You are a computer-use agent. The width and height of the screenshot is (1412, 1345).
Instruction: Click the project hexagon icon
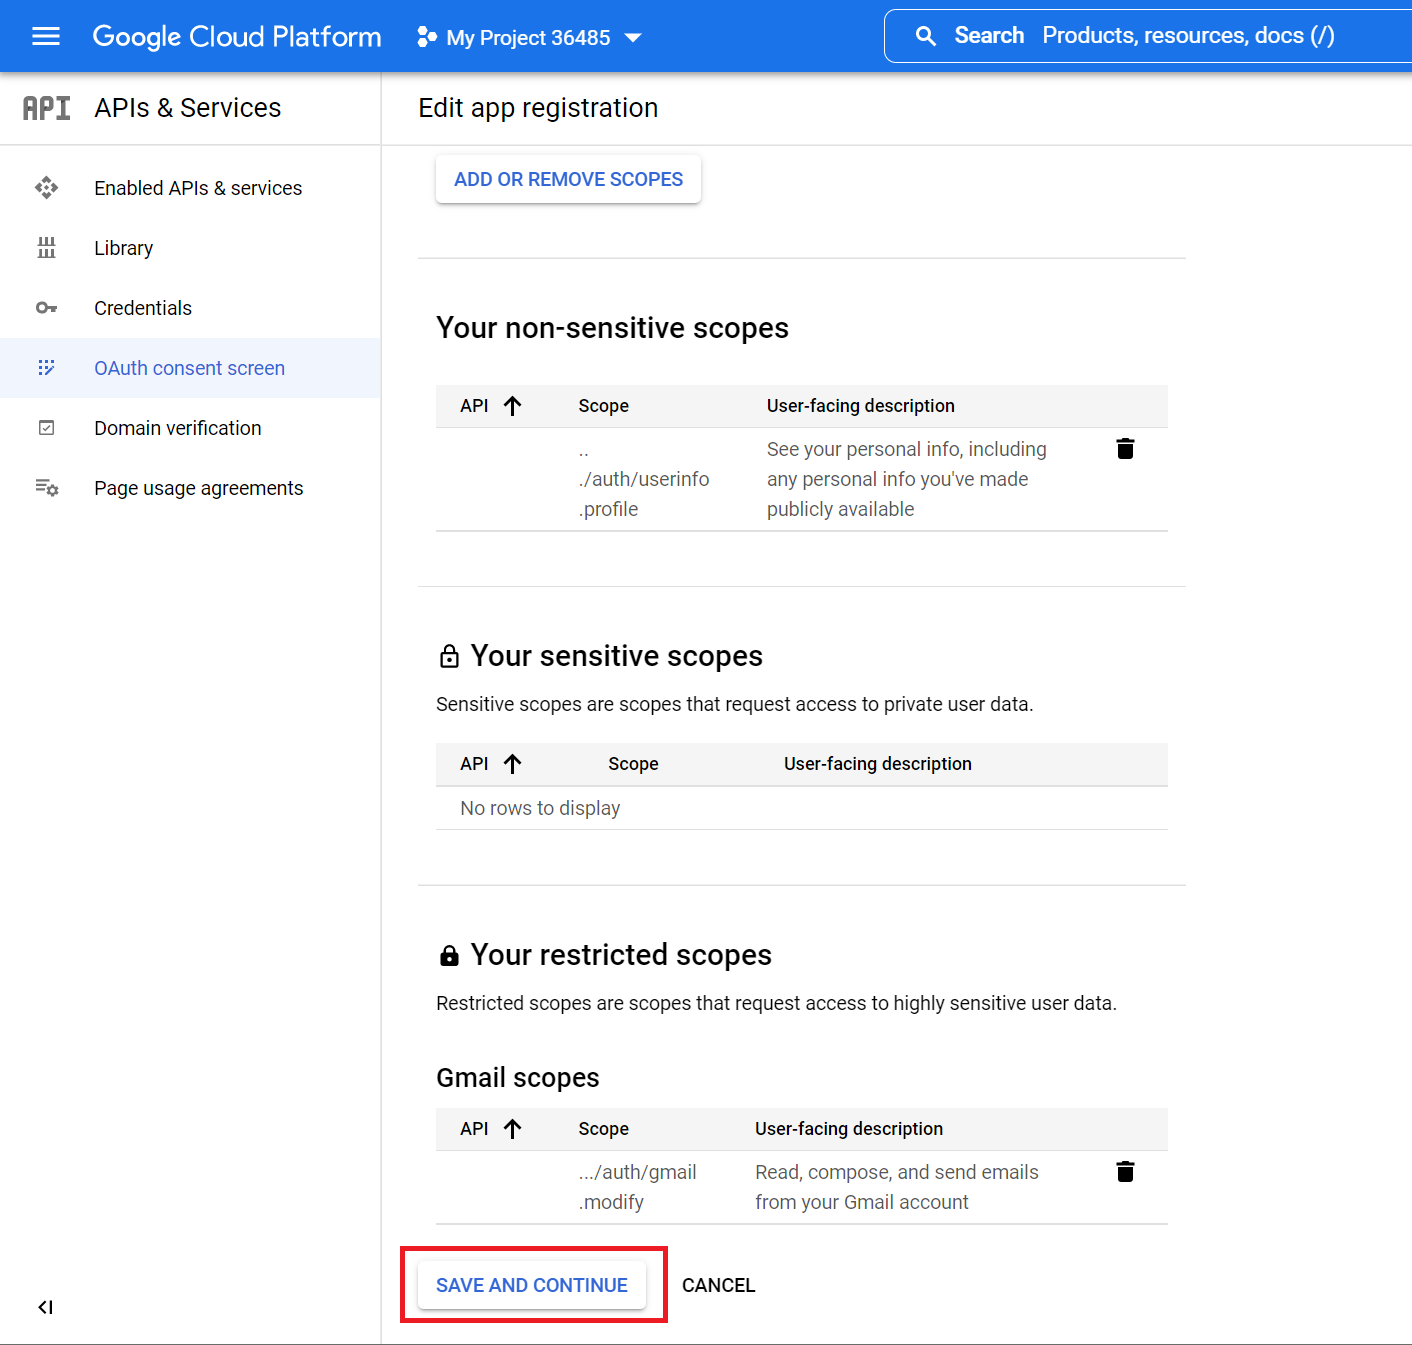pos(427,37)
